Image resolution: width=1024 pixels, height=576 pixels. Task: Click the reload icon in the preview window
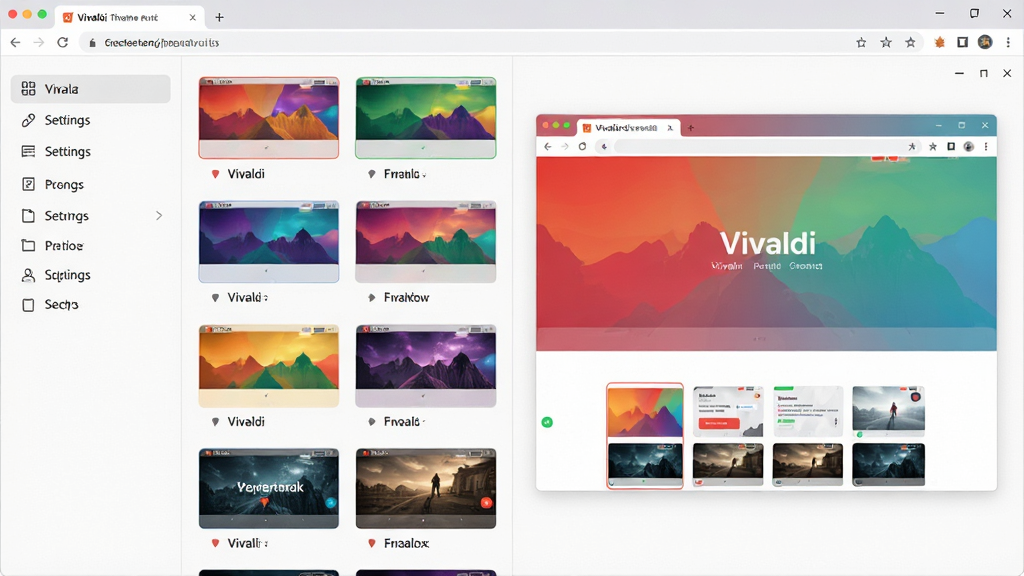(x=583, y=147)
